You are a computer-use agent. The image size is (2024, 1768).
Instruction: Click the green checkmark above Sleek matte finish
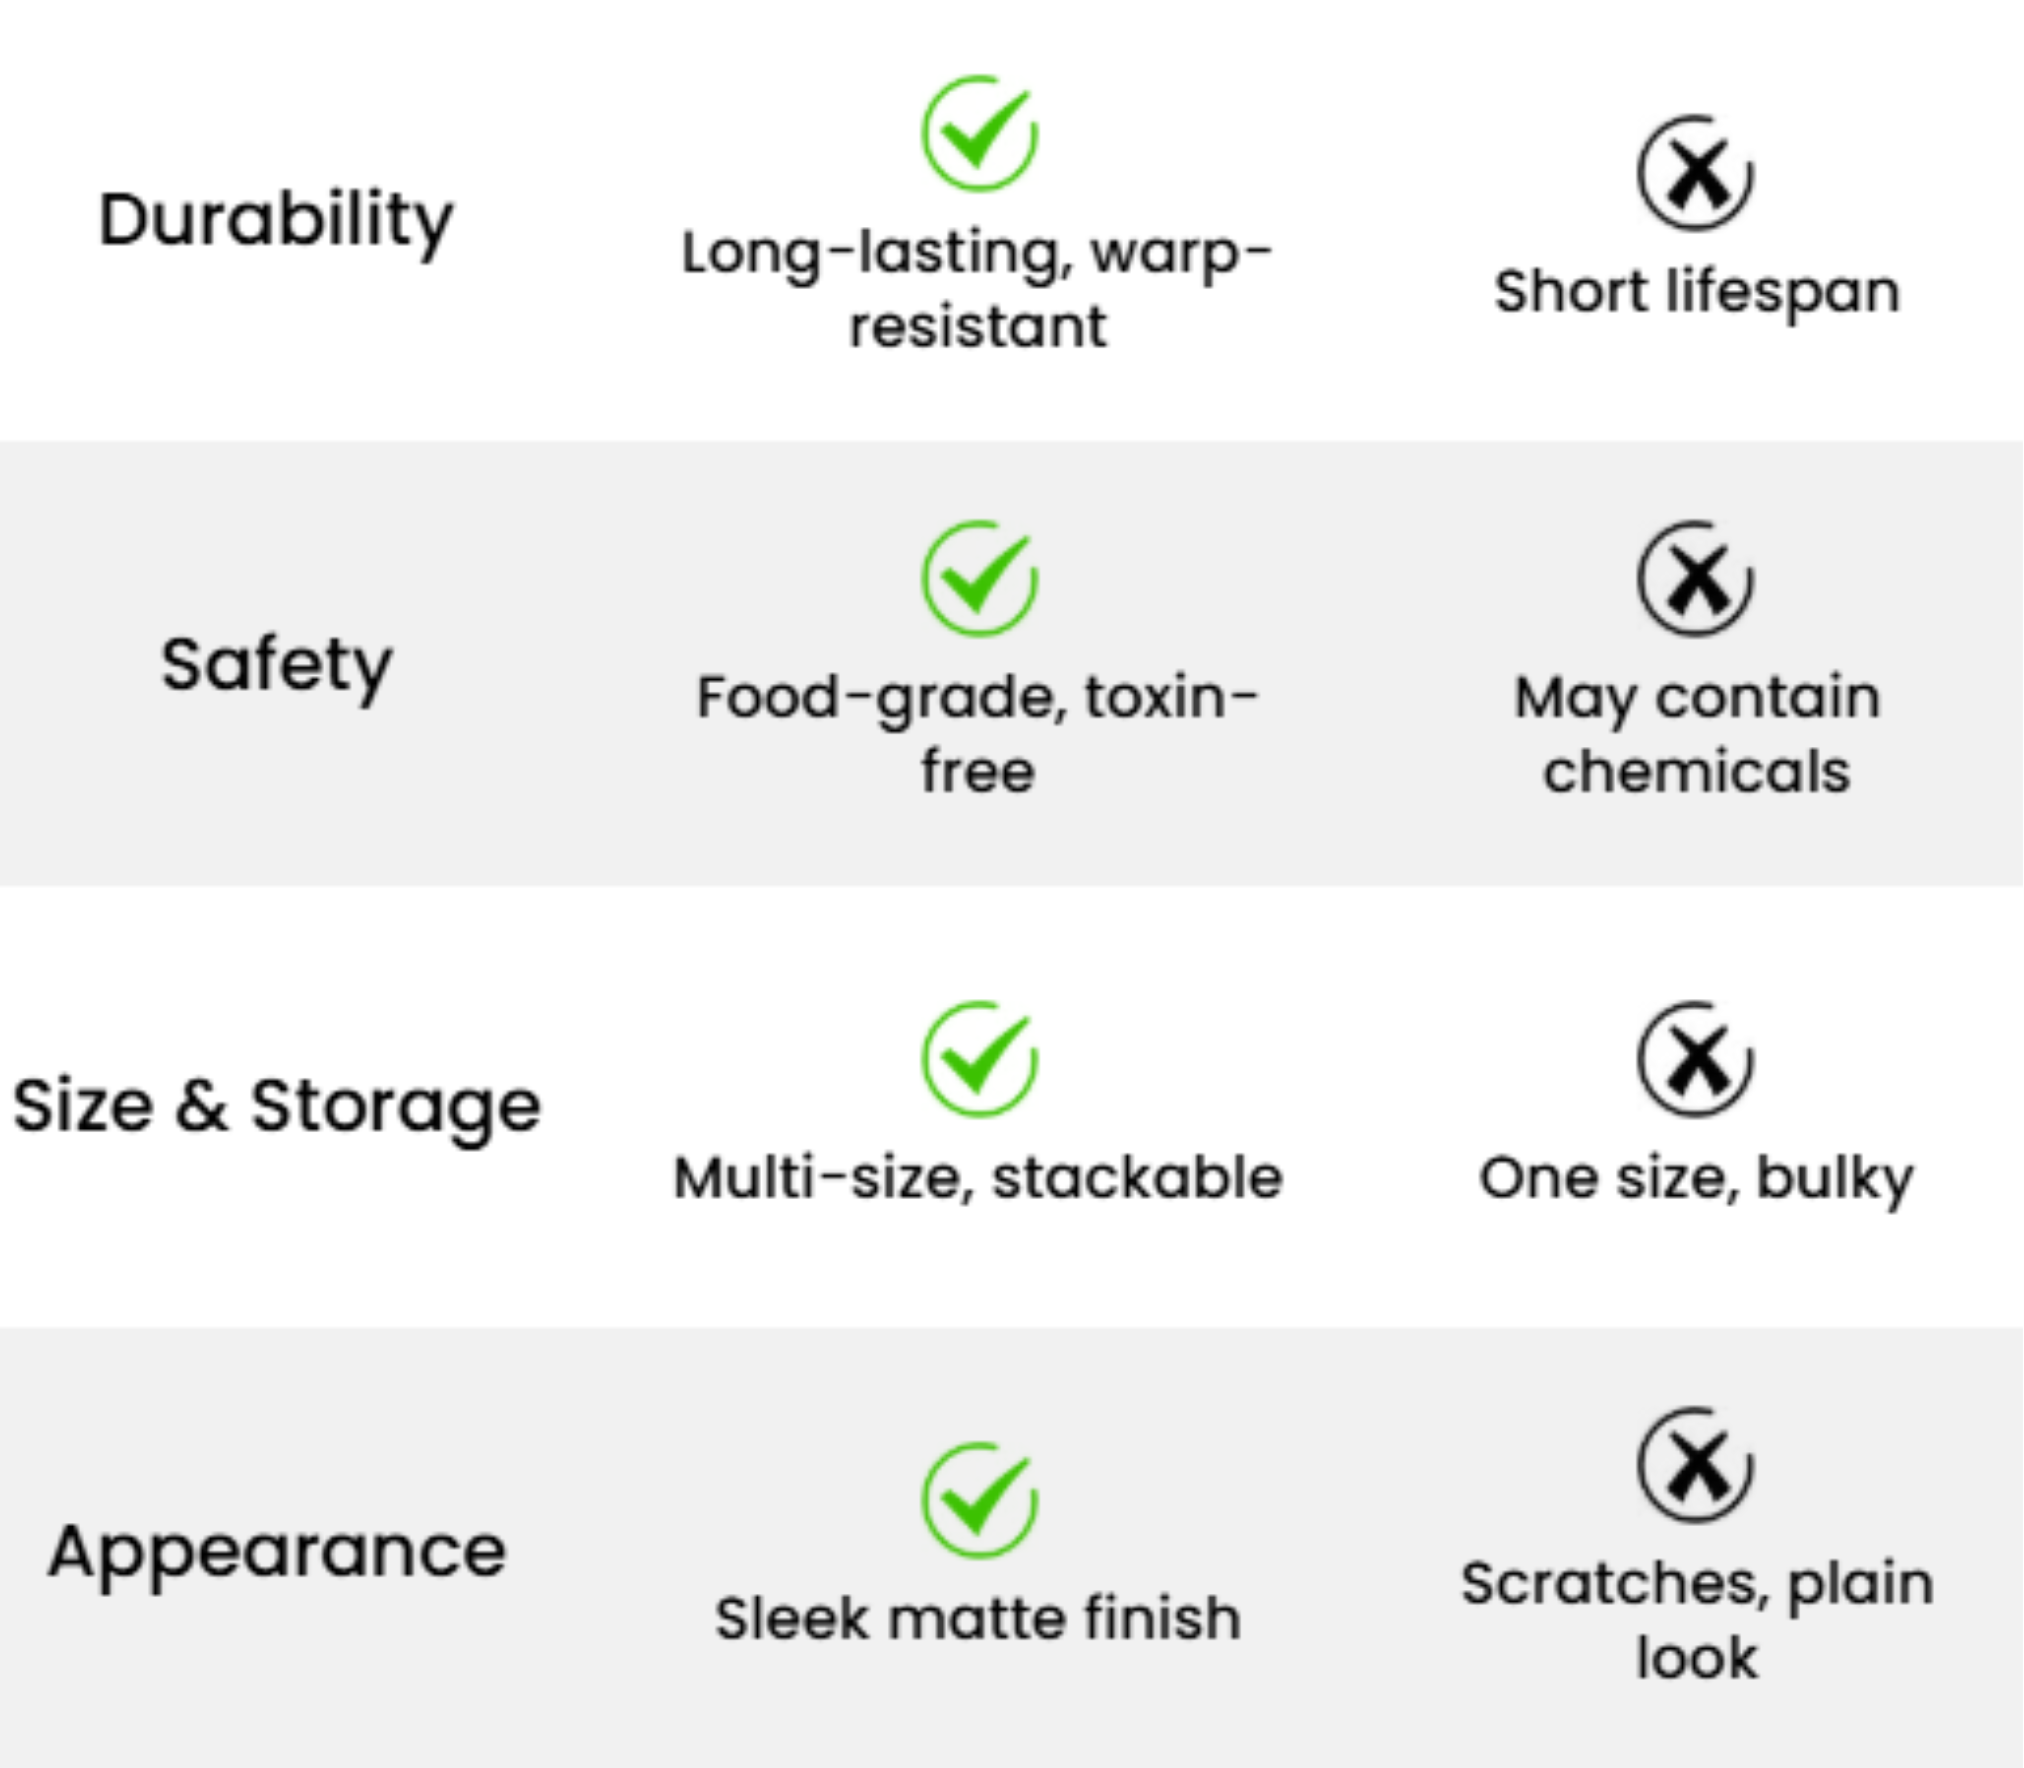point(979,1500)
